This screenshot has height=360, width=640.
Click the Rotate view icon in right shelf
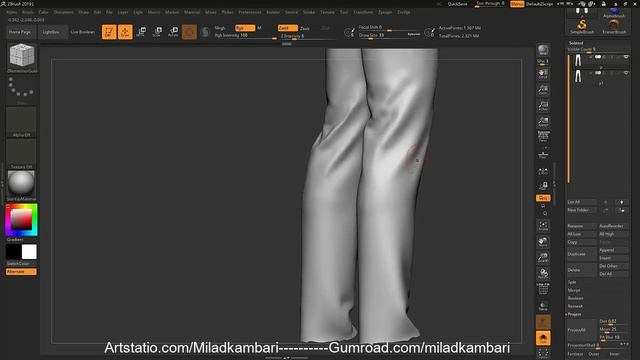coord(543,273)
